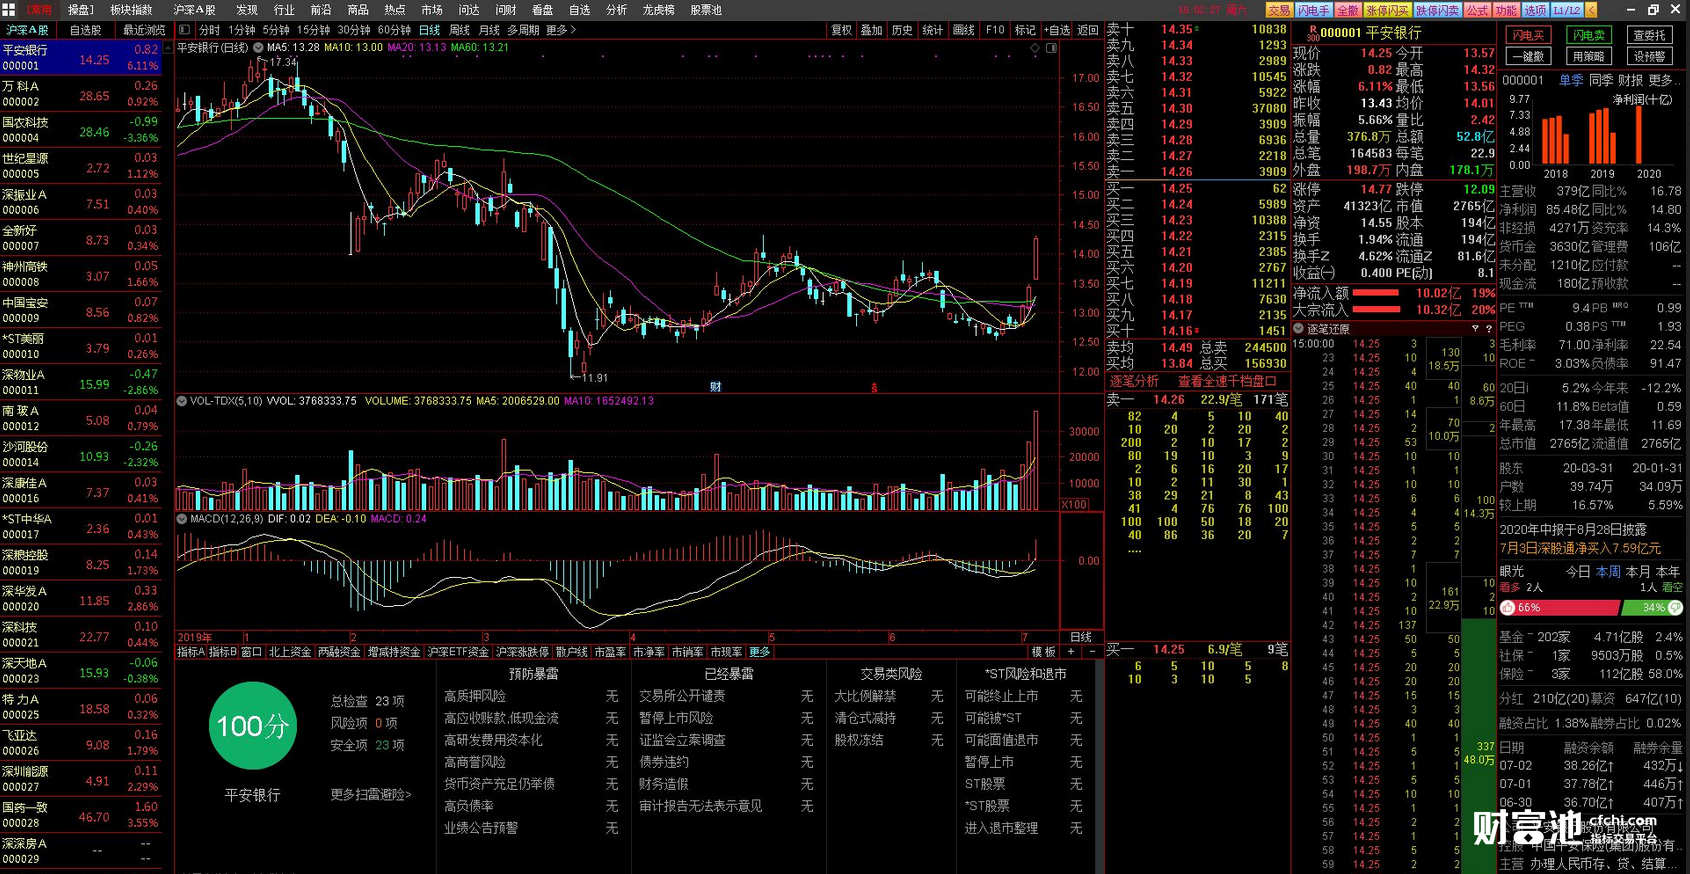The width and height of the screenshot is (1690, 874).
Task: Click the X100 volume scale label
Action: click(x=1074, y=504)
